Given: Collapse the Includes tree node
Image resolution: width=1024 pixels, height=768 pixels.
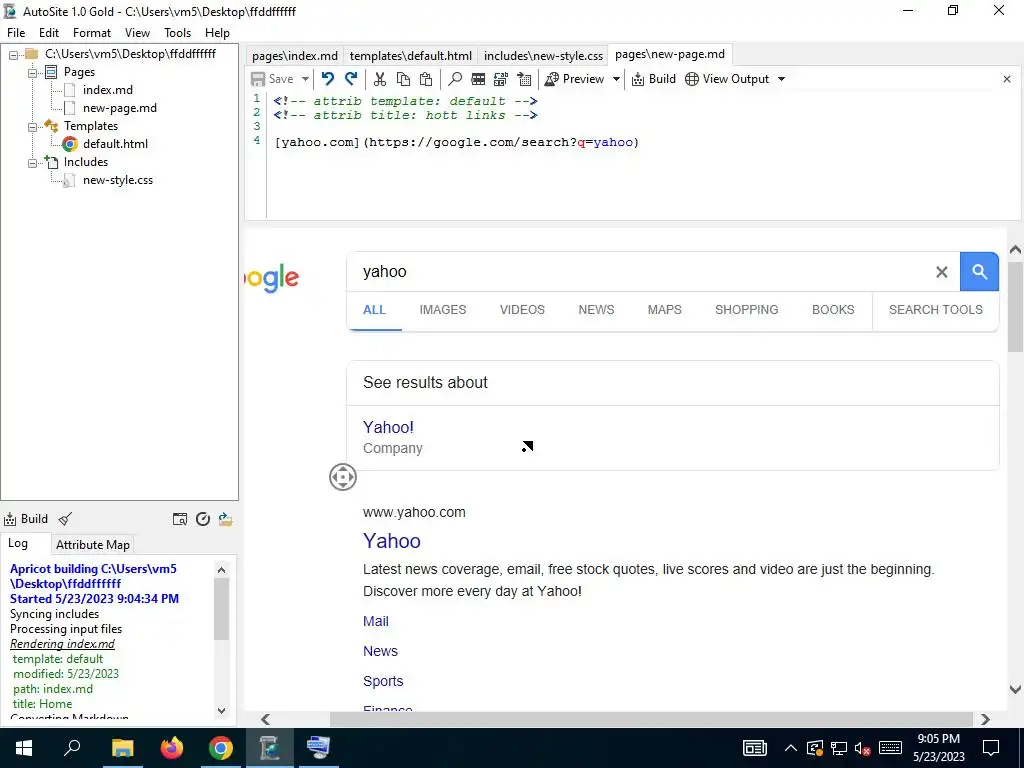Looking at the screenshot, I should click(32, 163).
